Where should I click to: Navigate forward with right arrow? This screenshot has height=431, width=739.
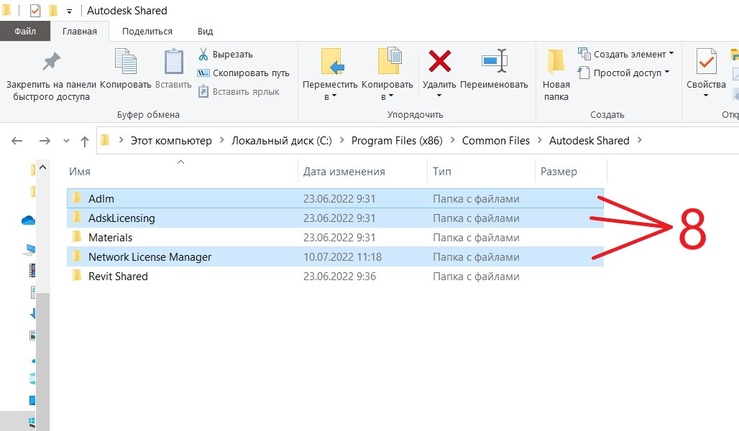point(45,141)
